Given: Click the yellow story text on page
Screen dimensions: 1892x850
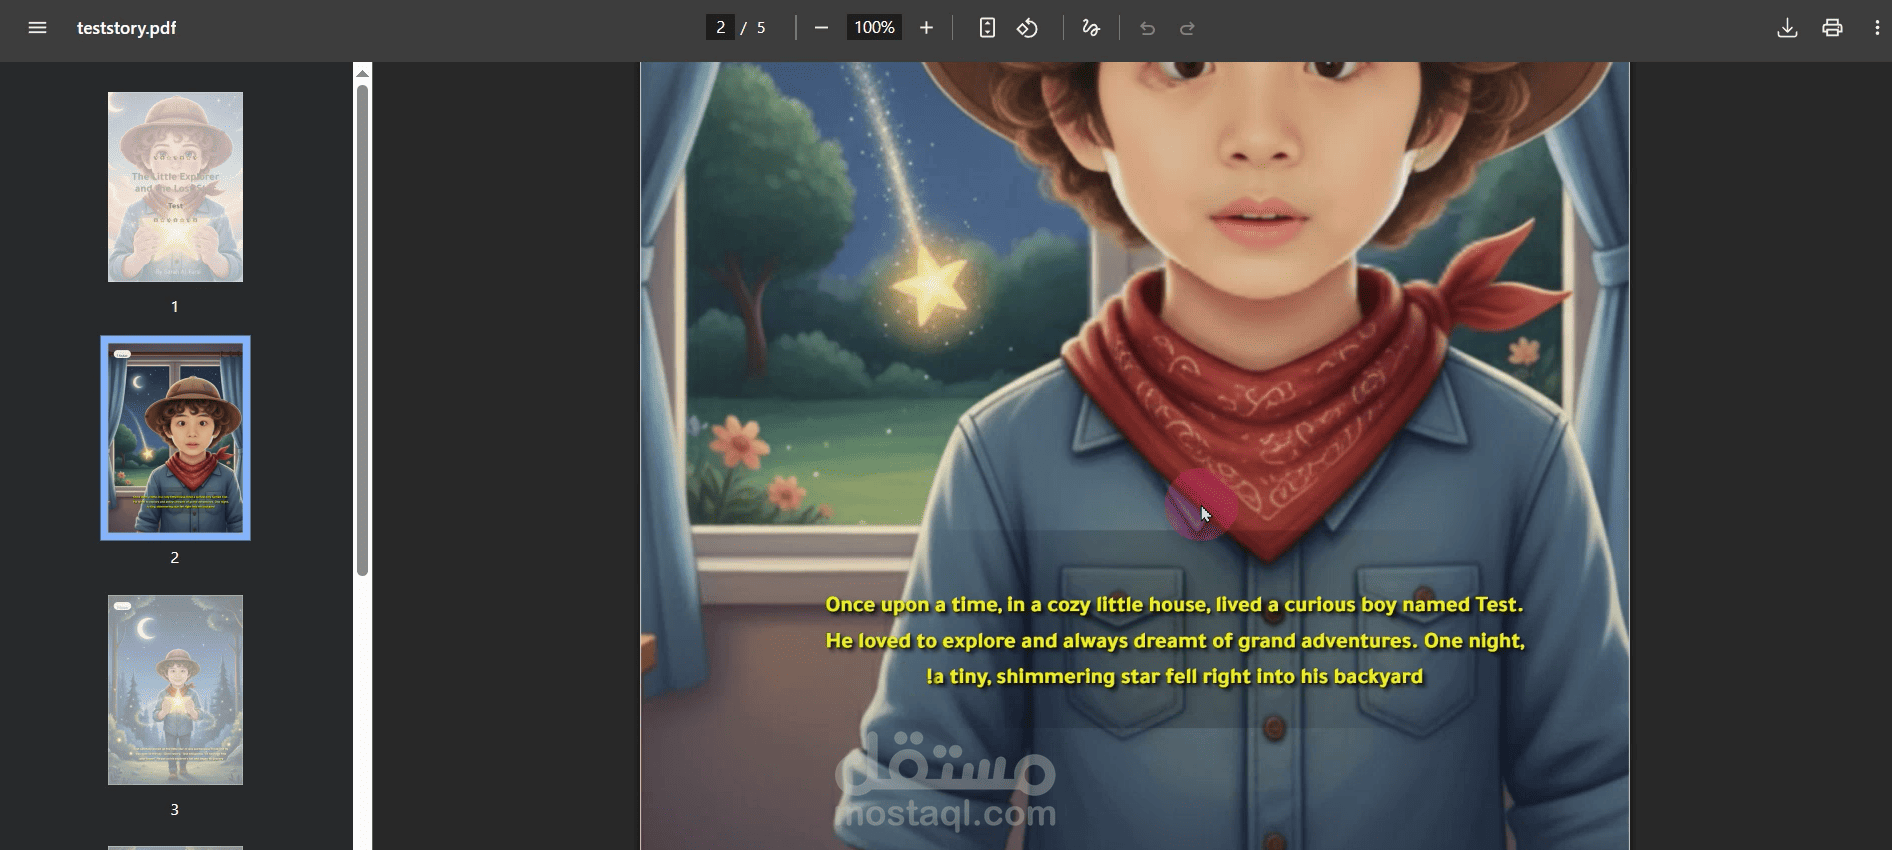Looking at the screenshot, I should point(1175,640).
